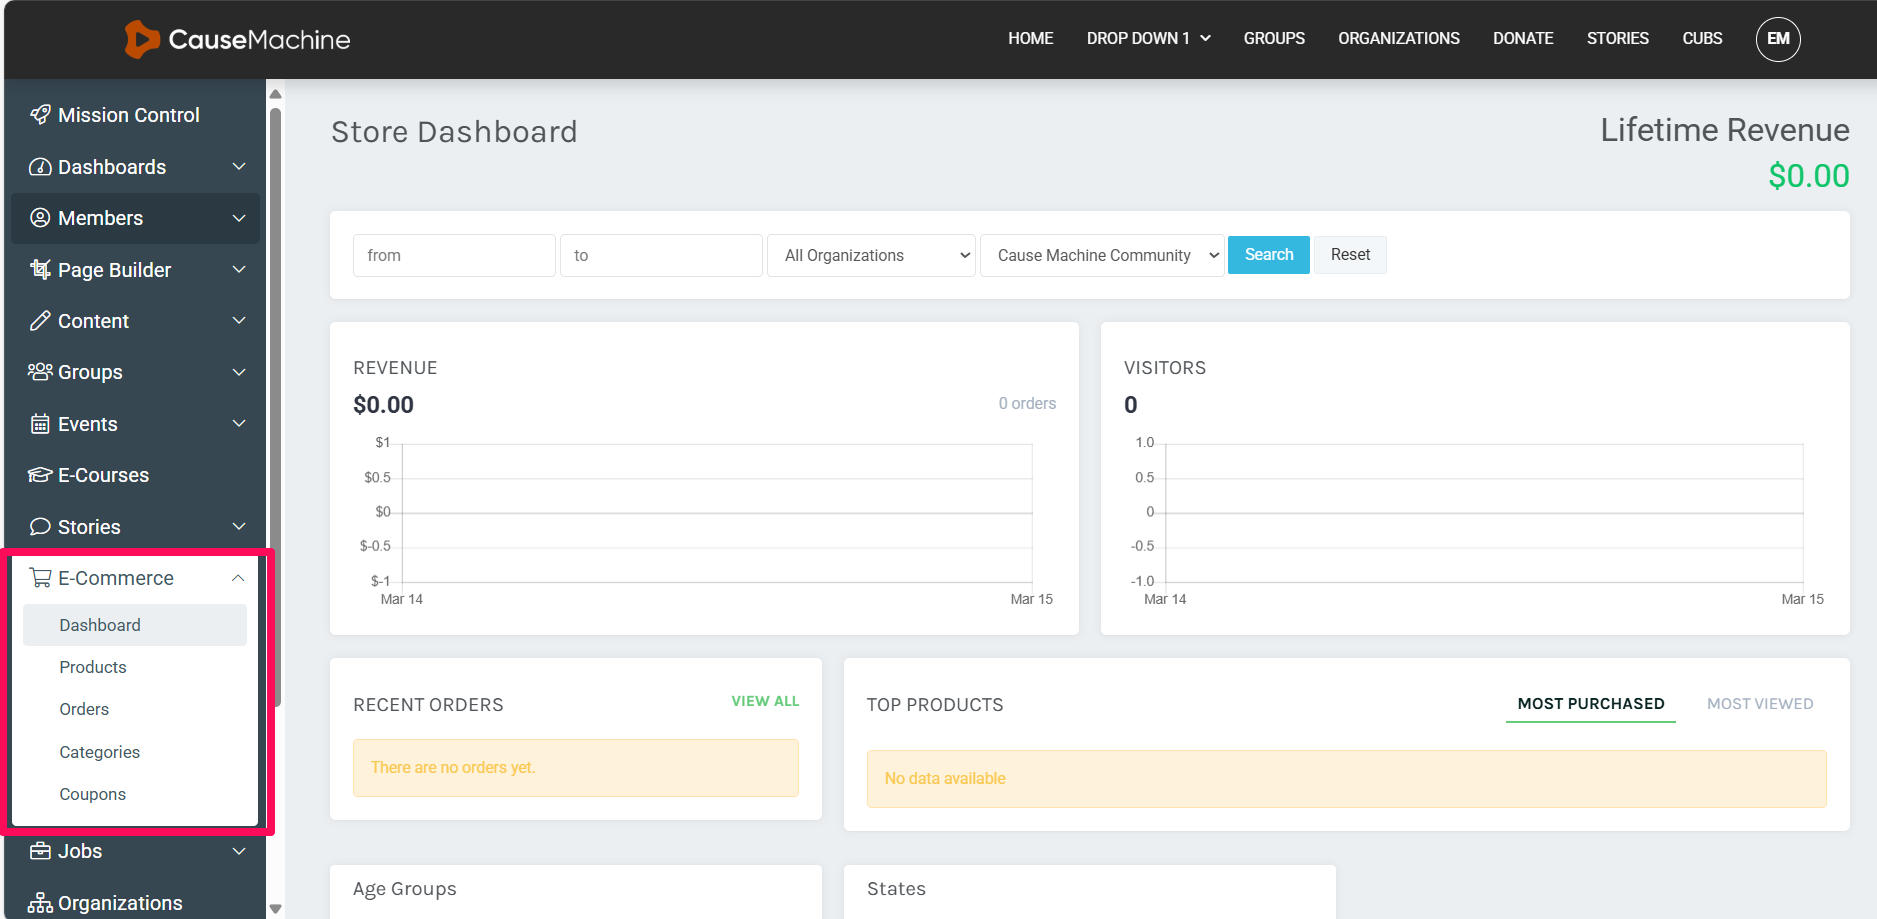Open the Cause Machine Community dropdown
This screenshot has width=1877, height=919.
(1102, 255)
